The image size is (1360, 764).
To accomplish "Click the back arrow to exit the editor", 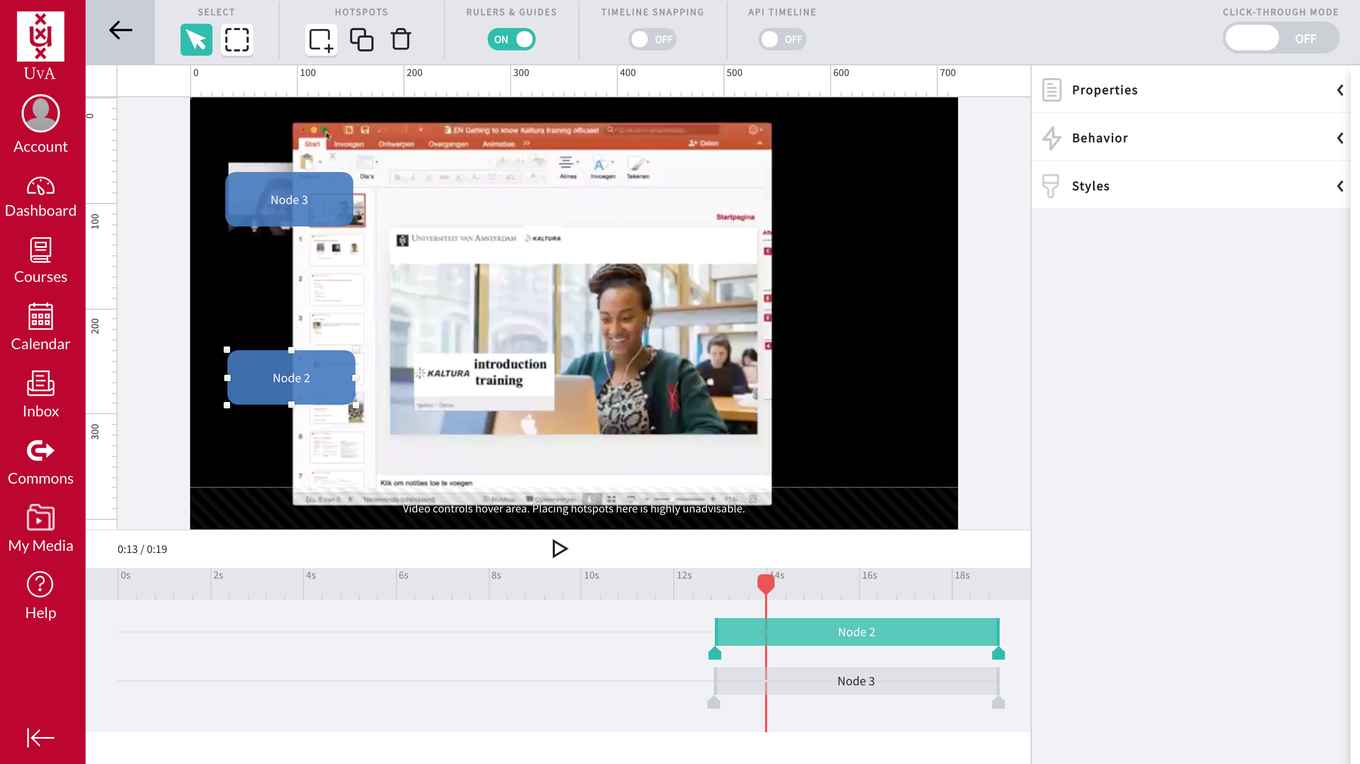I will pyautogui.click(x=120, y=31).
